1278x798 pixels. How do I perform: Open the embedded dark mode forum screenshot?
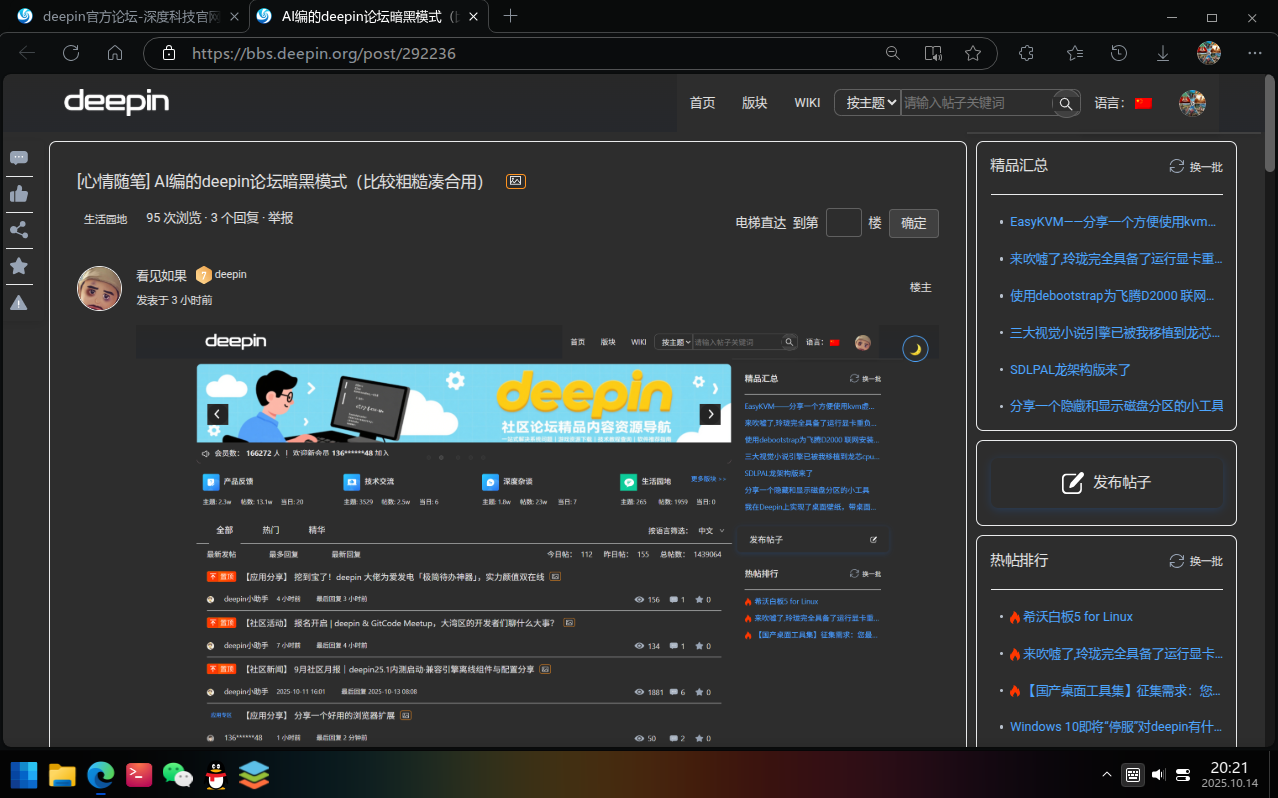click(537, 535)
